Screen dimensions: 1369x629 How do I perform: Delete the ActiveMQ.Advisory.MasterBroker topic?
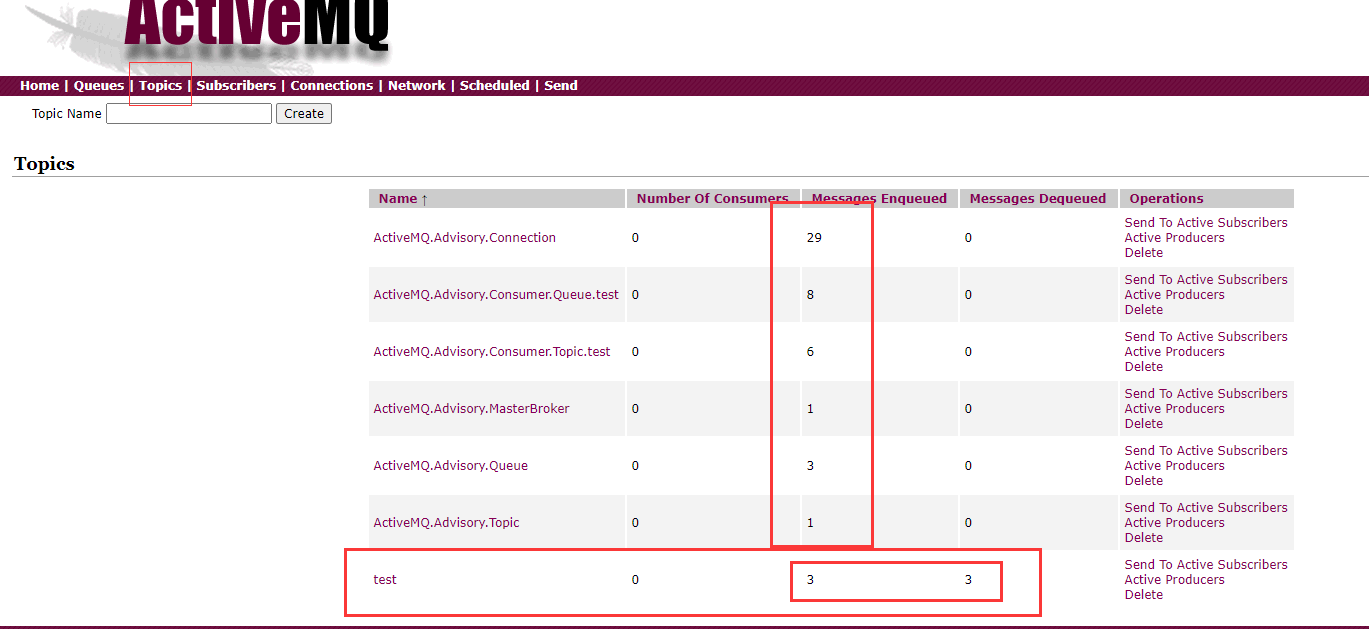1144,424
